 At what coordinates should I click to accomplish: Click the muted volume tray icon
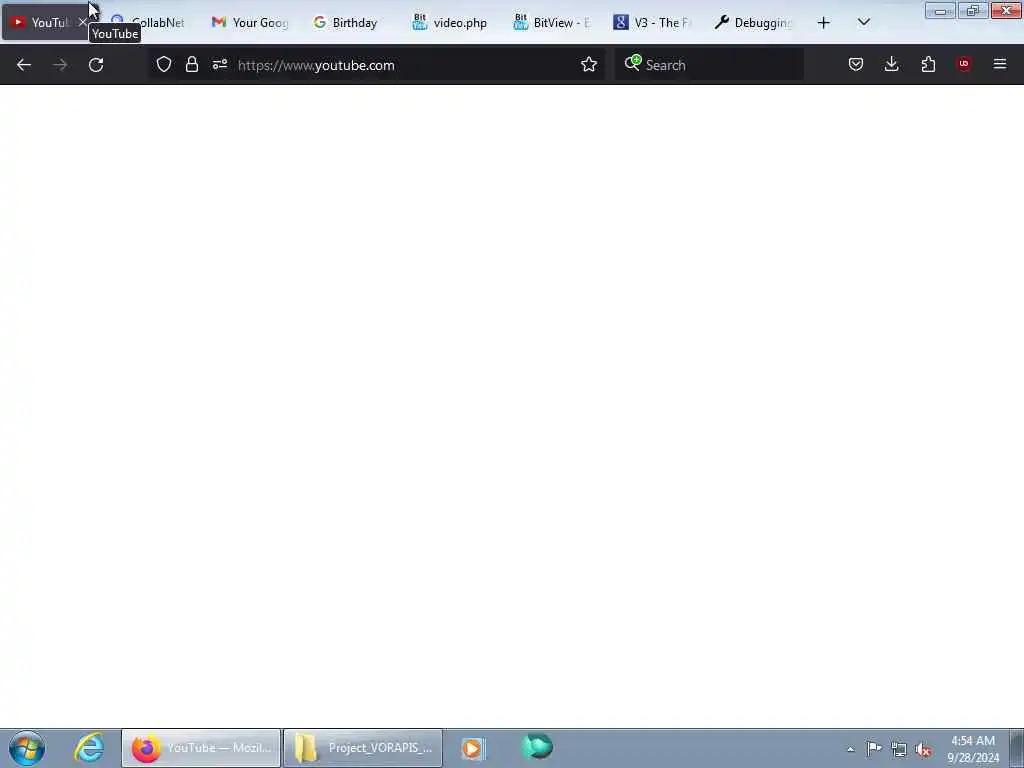923,750
